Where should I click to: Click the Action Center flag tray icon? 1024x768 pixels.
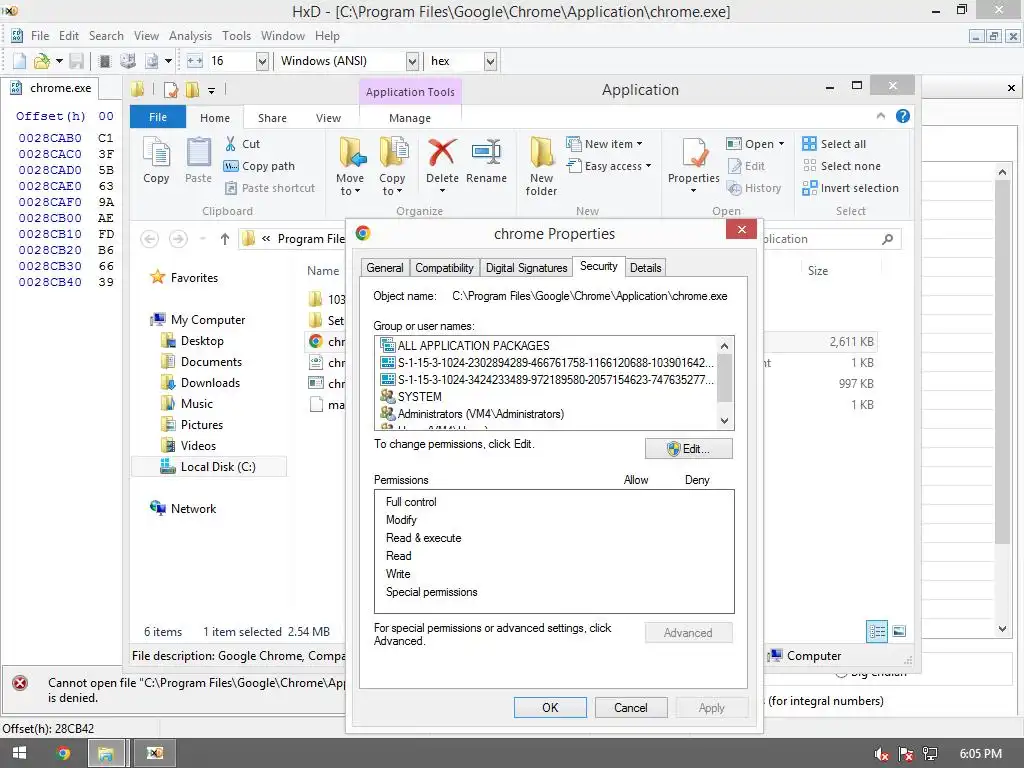[906, 754]
